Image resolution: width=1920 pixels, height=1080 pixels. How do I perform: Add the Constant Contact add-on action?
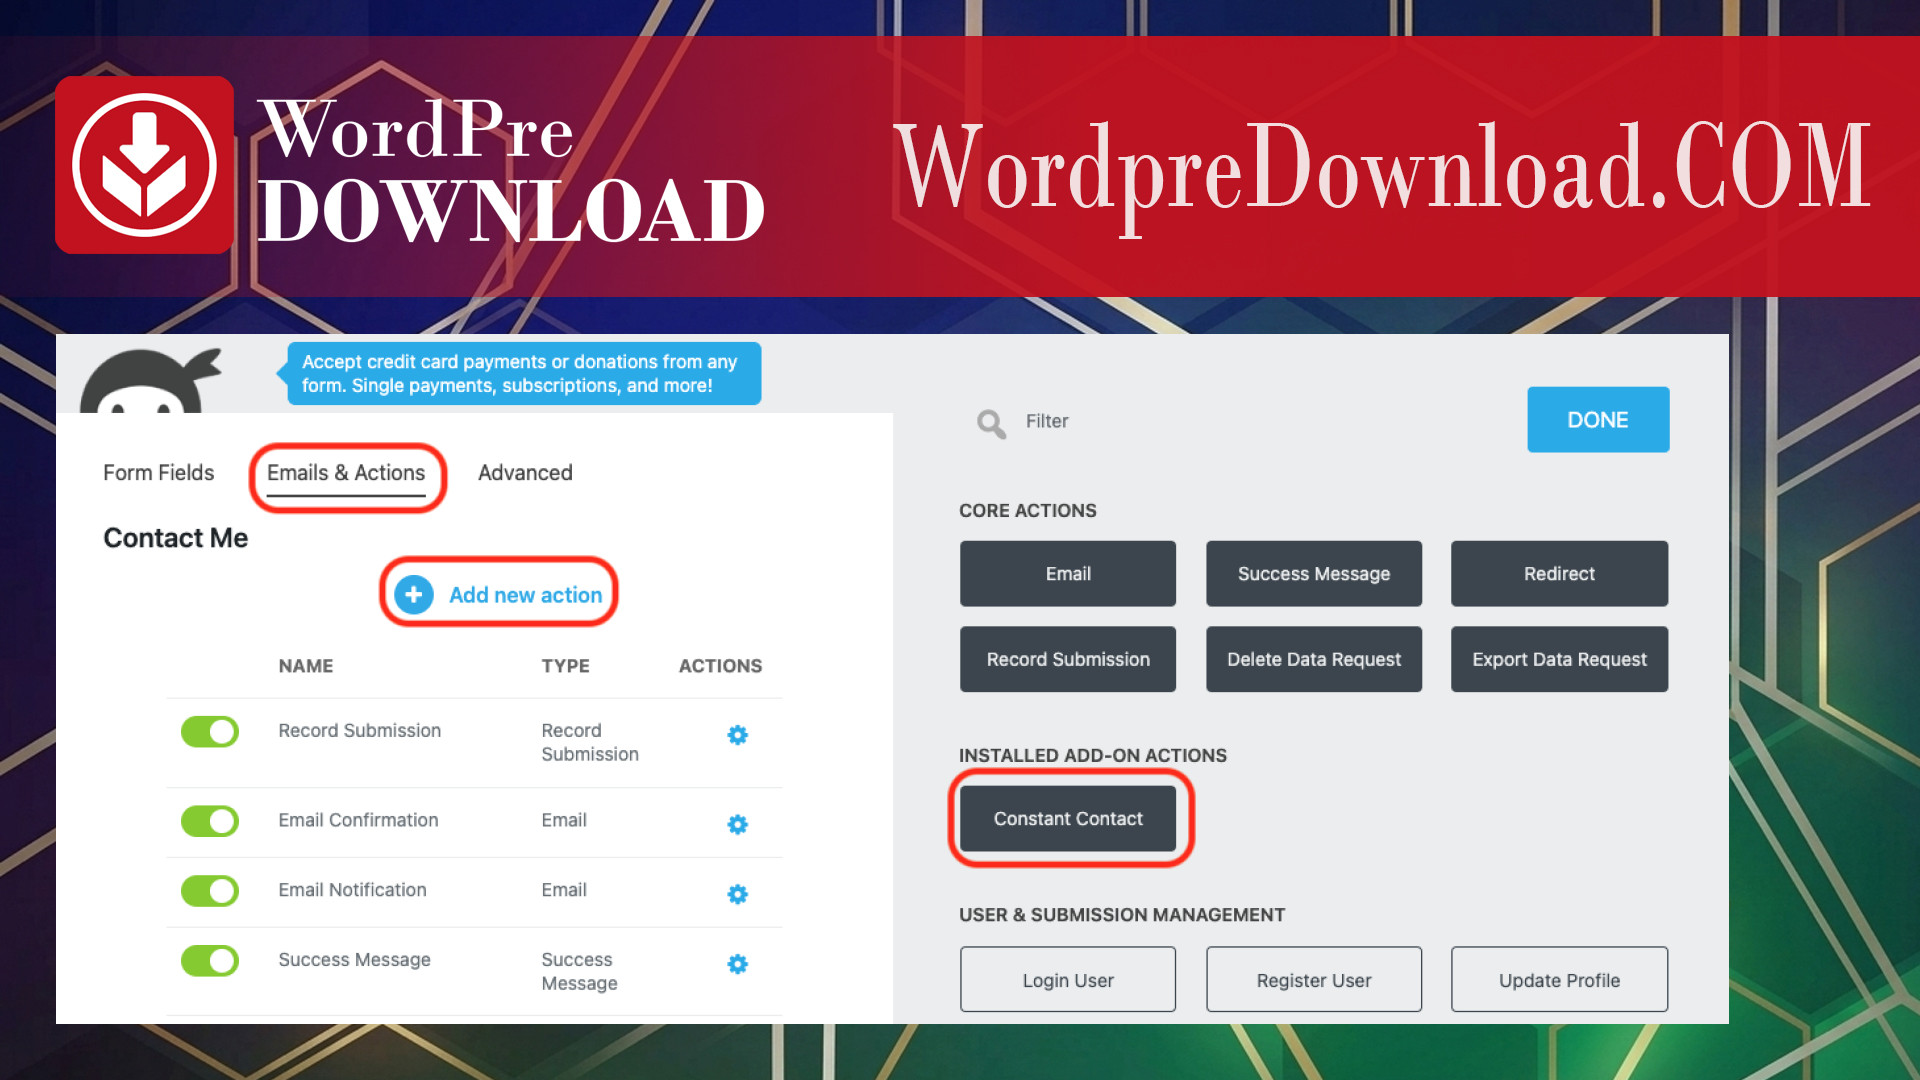click(1068, 819)
